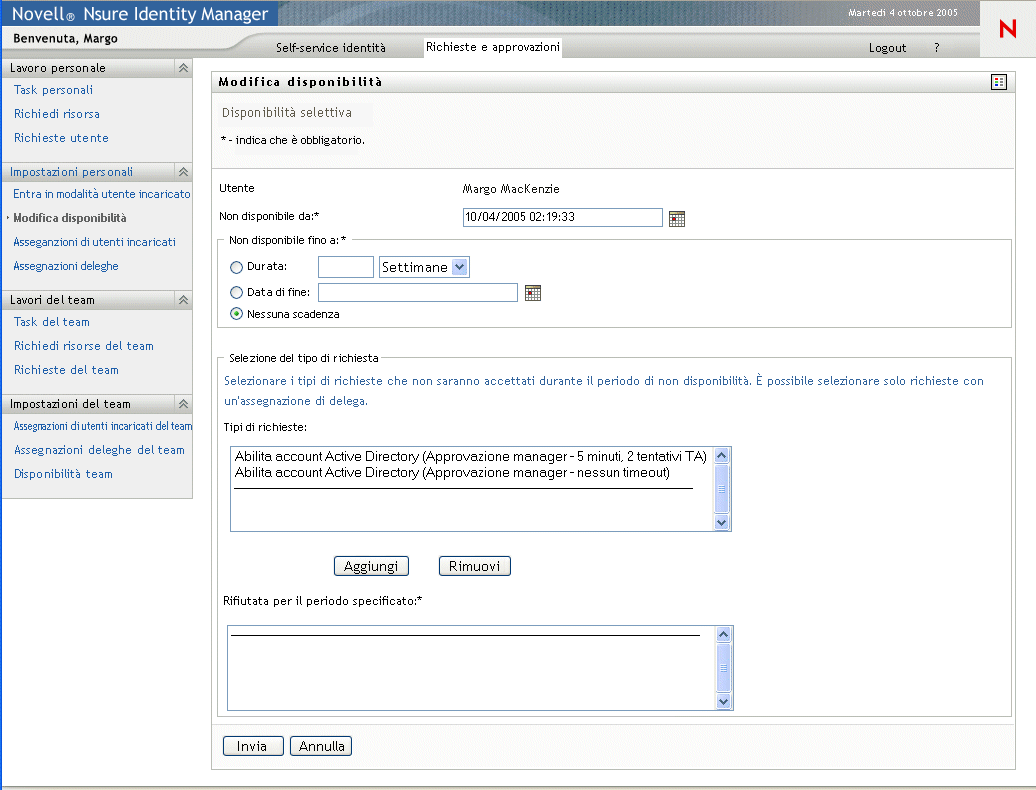Switch to the Richieste e approvazioni tab

tap(492, 47)
